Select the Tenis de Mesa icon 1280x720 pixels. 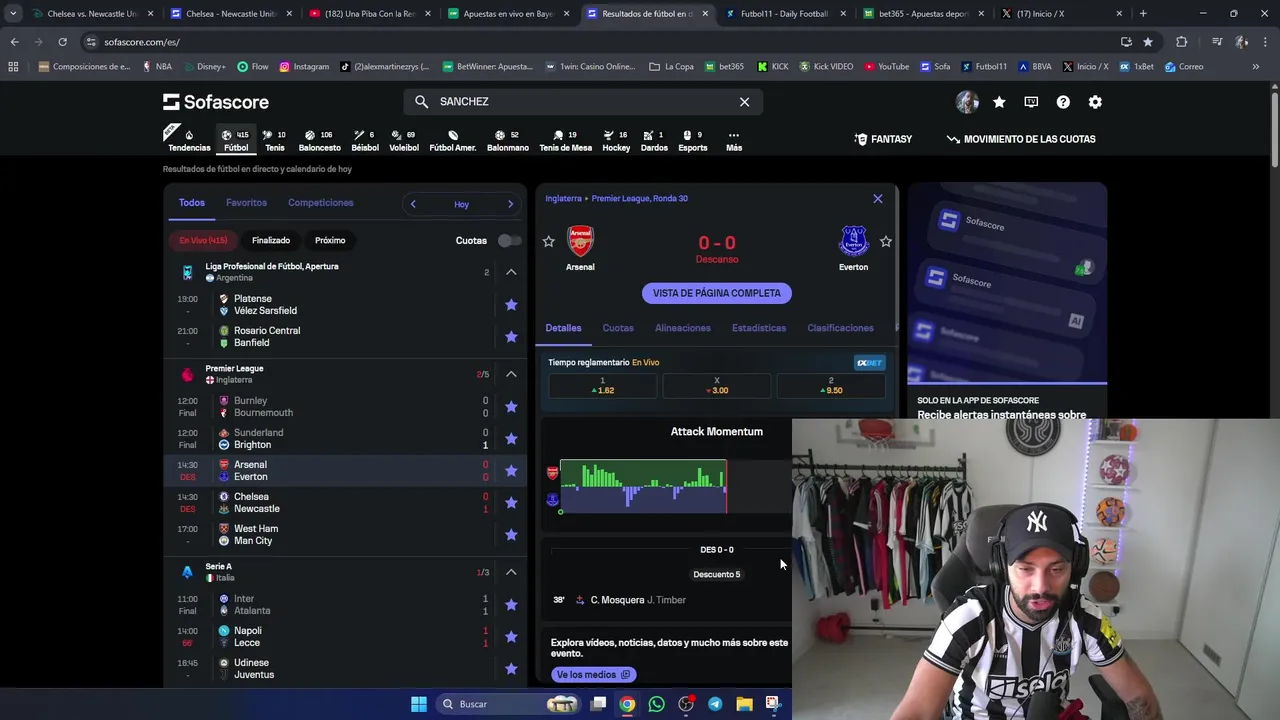tap(565, 140)
